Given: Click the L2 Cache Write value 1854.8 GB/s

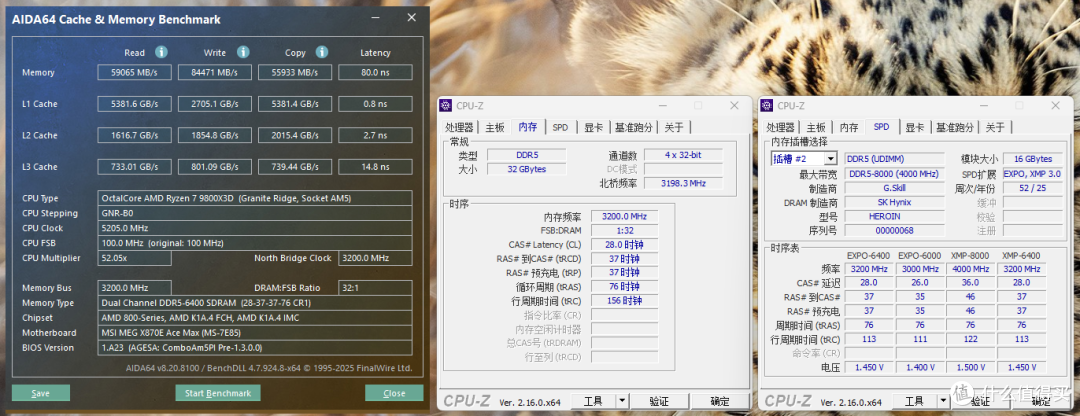Looking at the screenshot, I should click(x=215, y=135).
